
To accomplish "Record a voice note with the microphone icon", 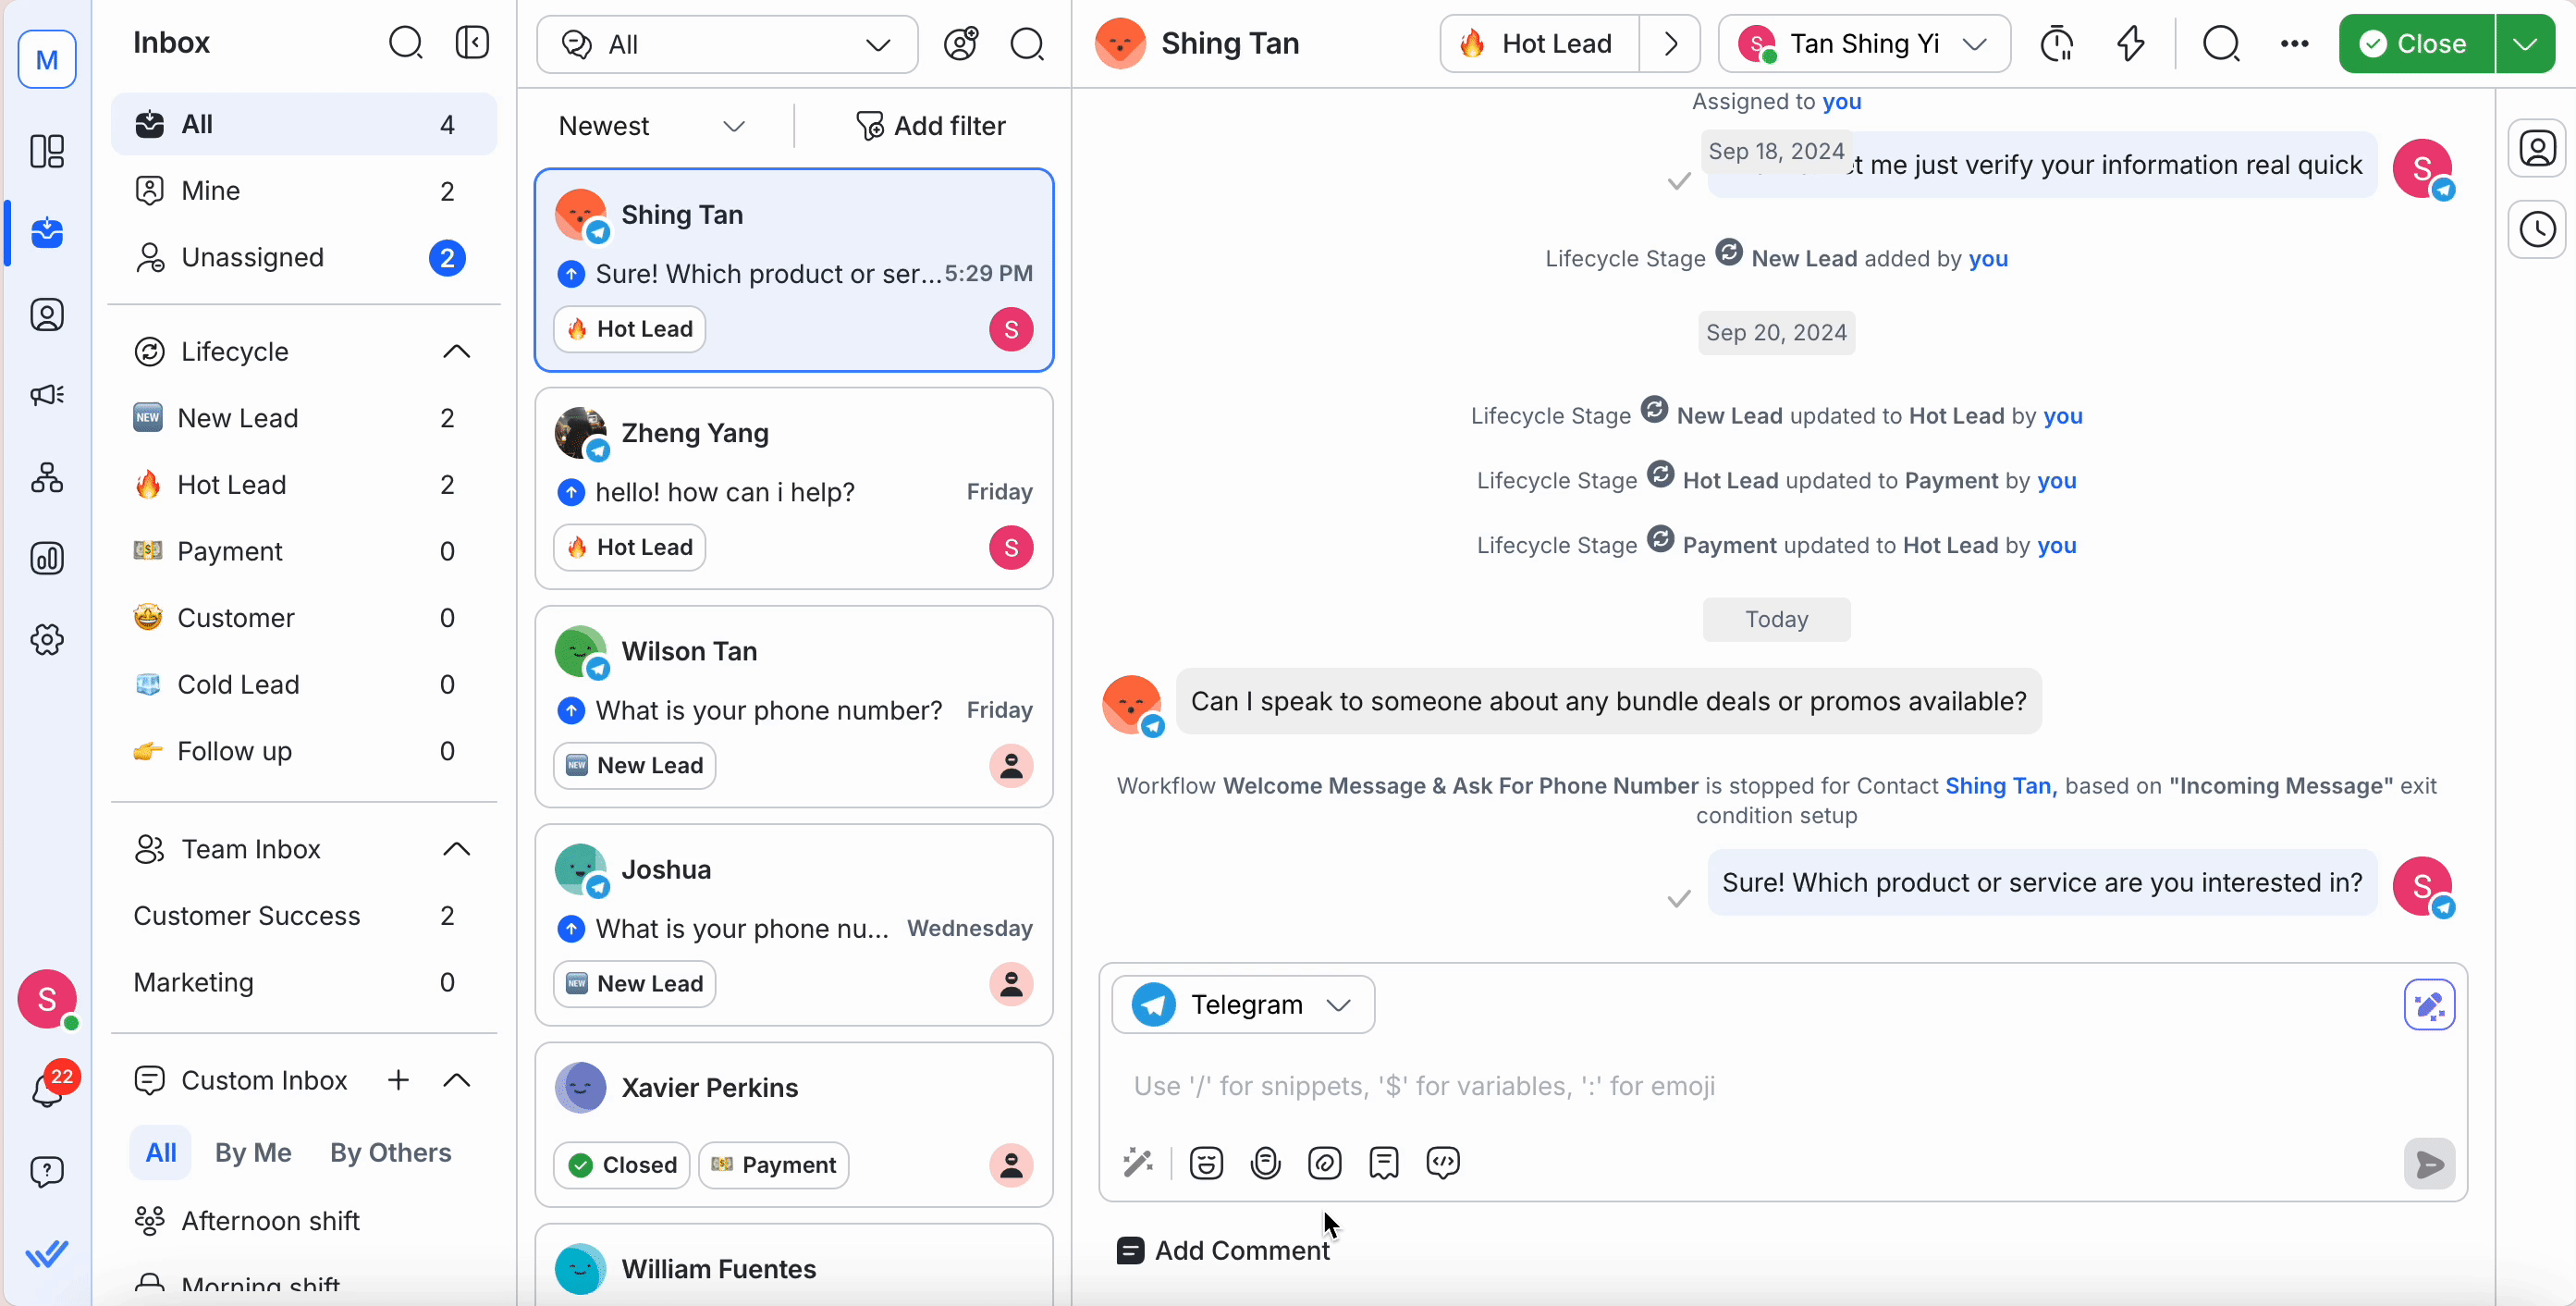I will (1266, 1162).
